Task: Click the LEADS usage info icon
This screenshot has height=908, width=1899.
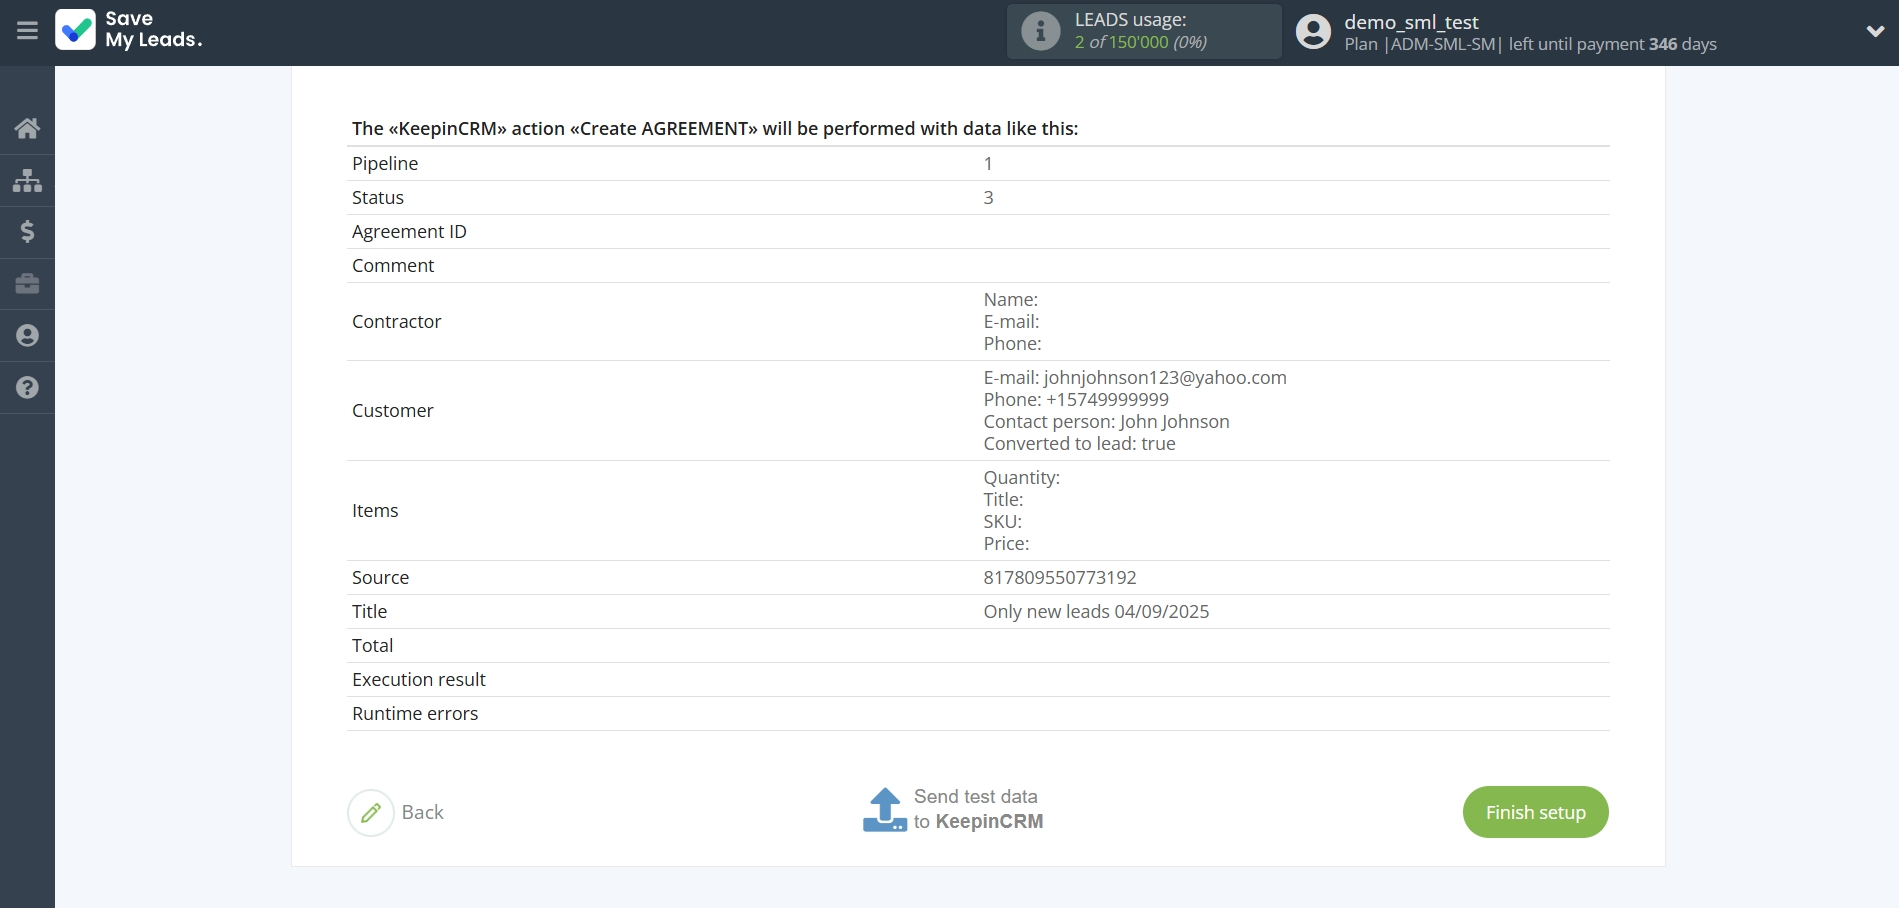Action: click(1040, 31)
